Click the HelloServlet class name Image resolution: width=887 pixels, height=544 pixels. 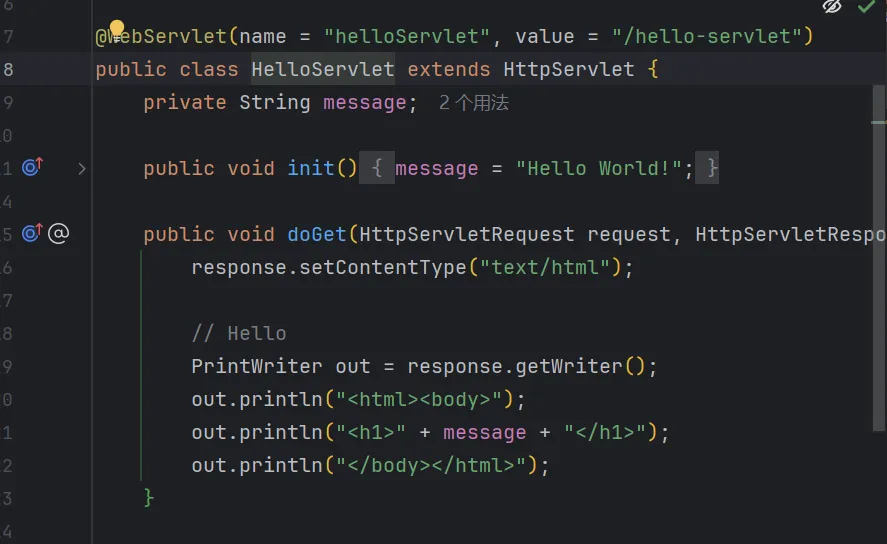(323, 69)
